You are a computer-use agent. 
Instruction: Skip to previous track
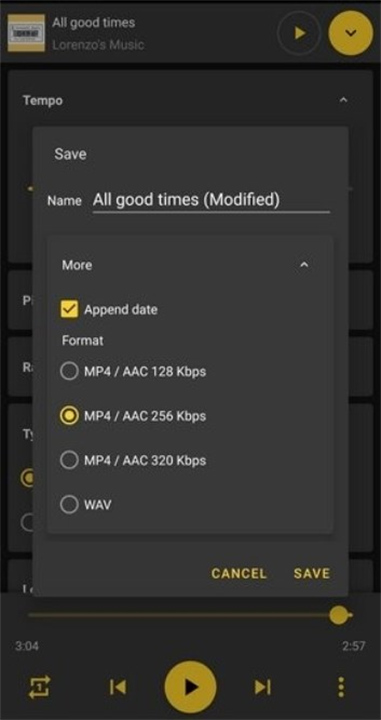pos(118,687)
